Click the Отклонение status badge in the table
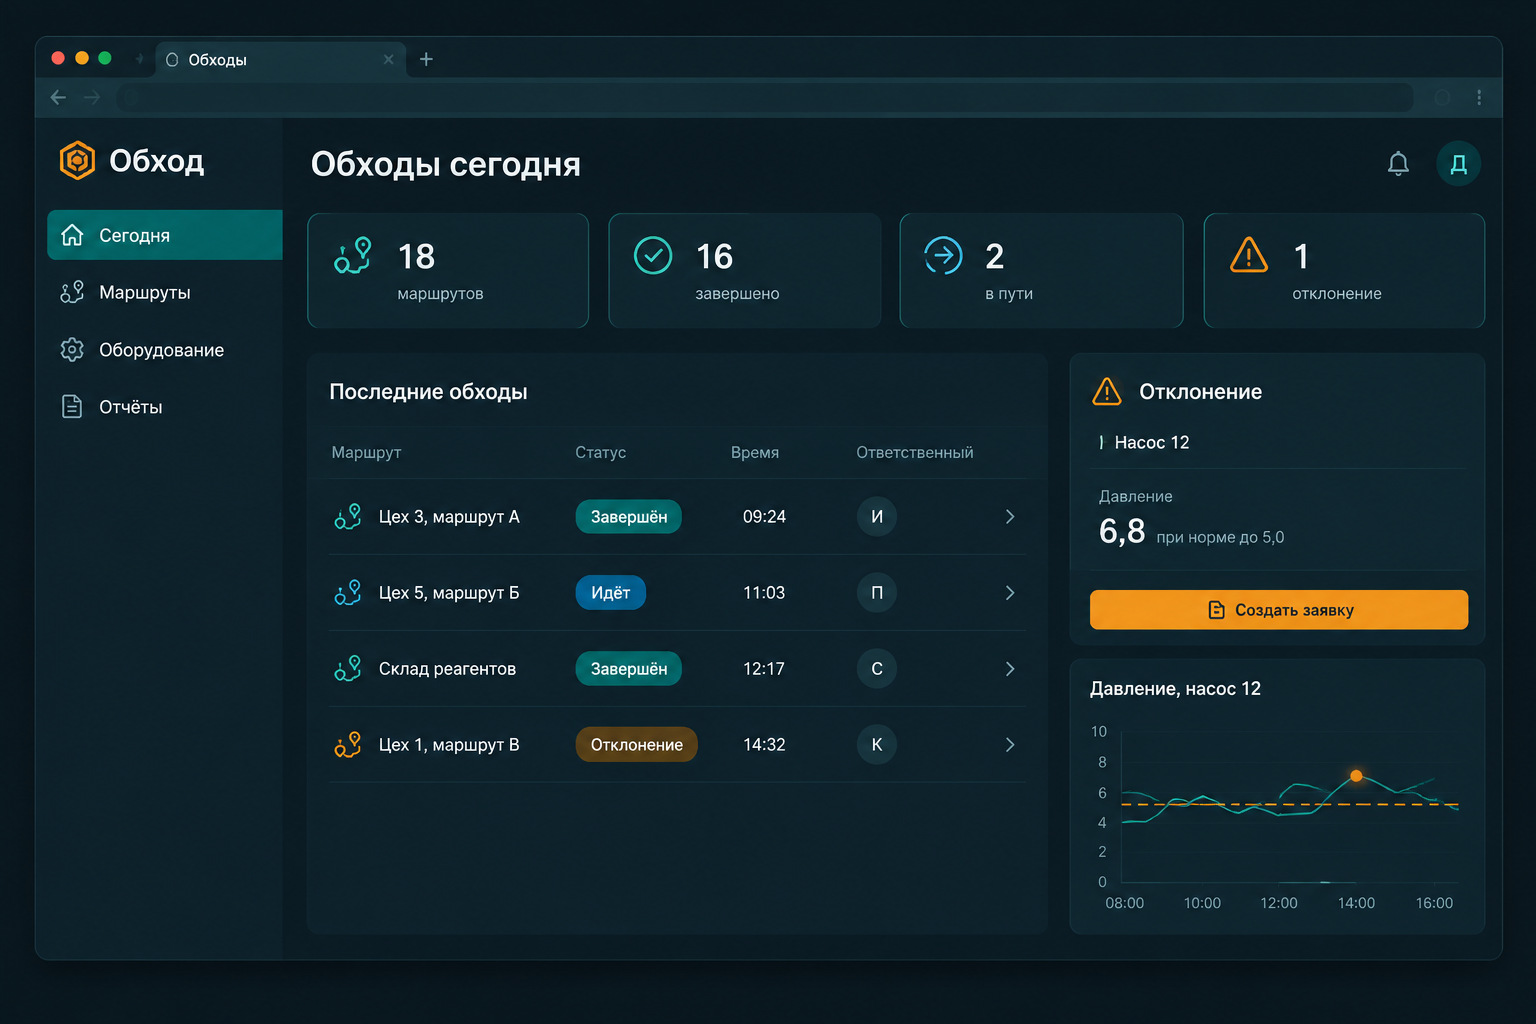Image resolution: width=1536 pixels, height=1024 pixels. point(637,745)
